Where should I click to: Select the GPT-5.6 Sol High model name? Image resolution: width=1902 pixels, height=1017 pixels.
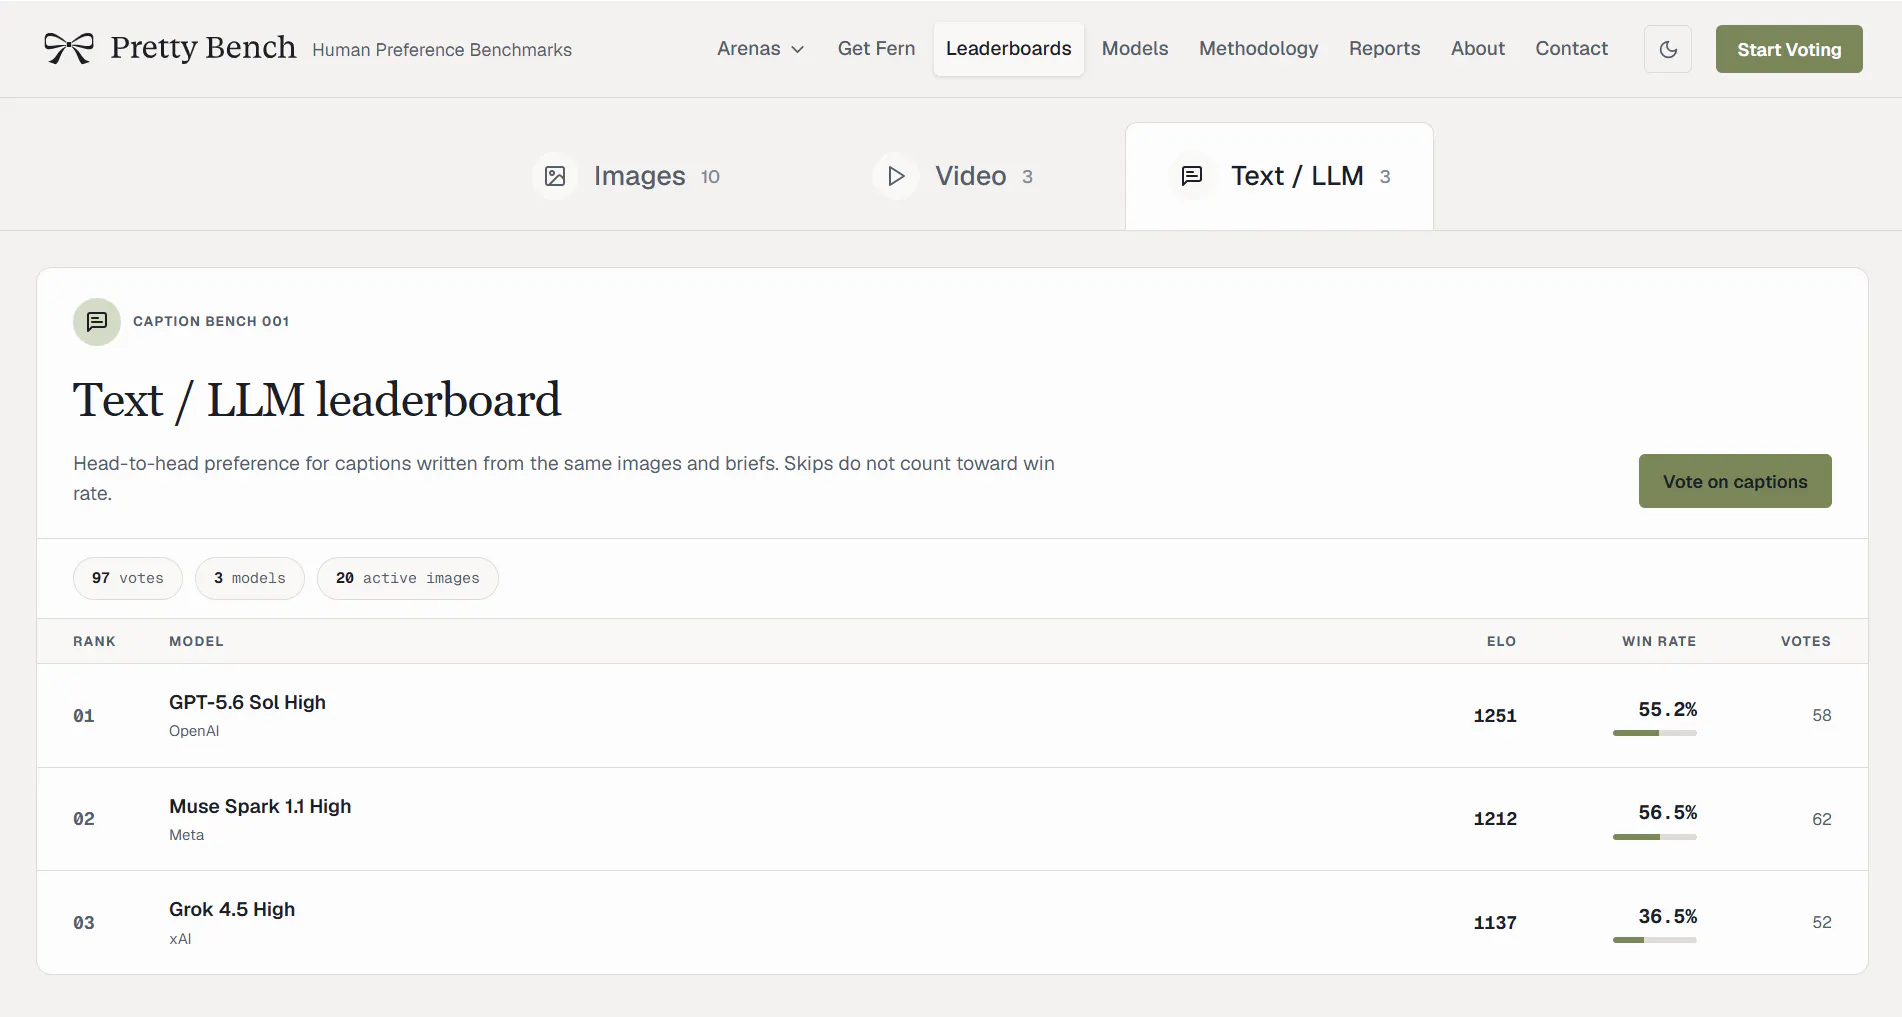point(247,702)
